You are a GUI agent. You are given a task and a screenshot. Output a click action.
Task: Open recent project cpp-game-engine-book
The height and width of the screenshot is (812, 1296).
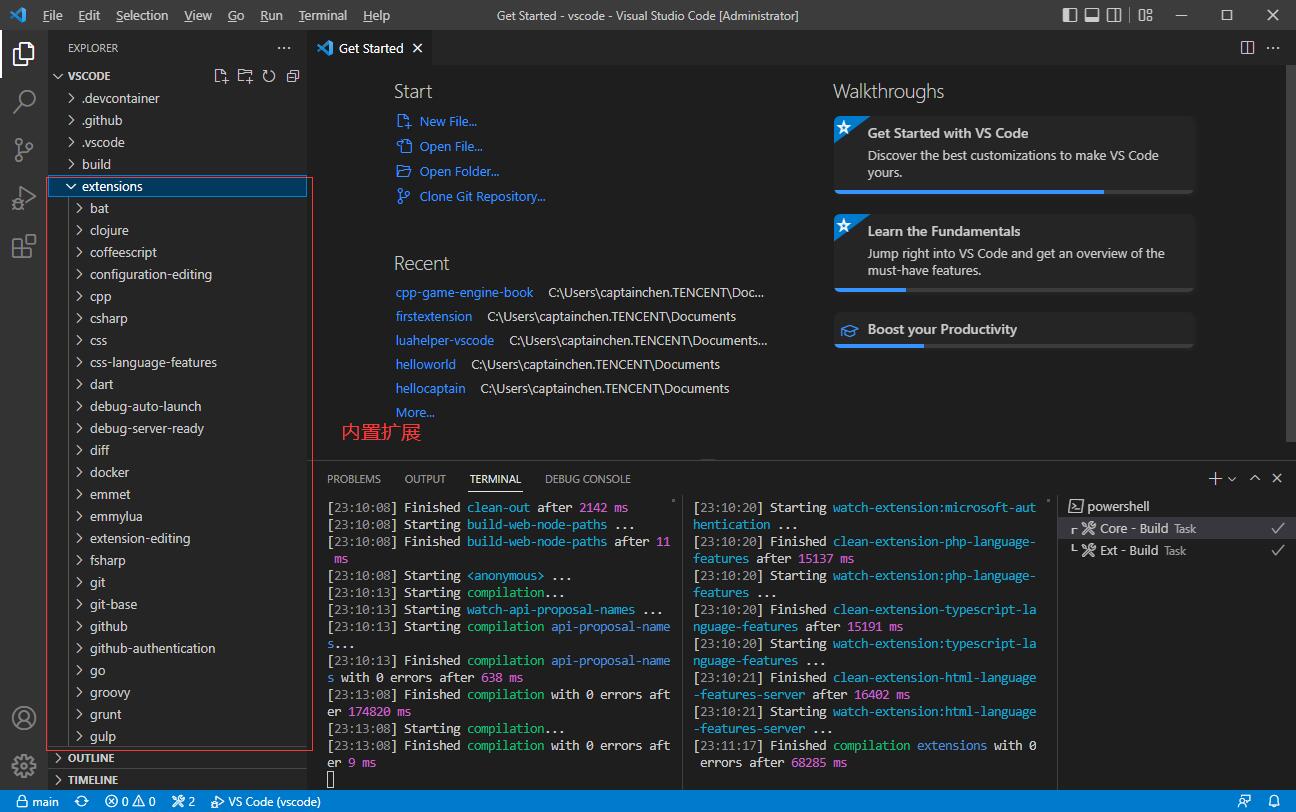465,292
